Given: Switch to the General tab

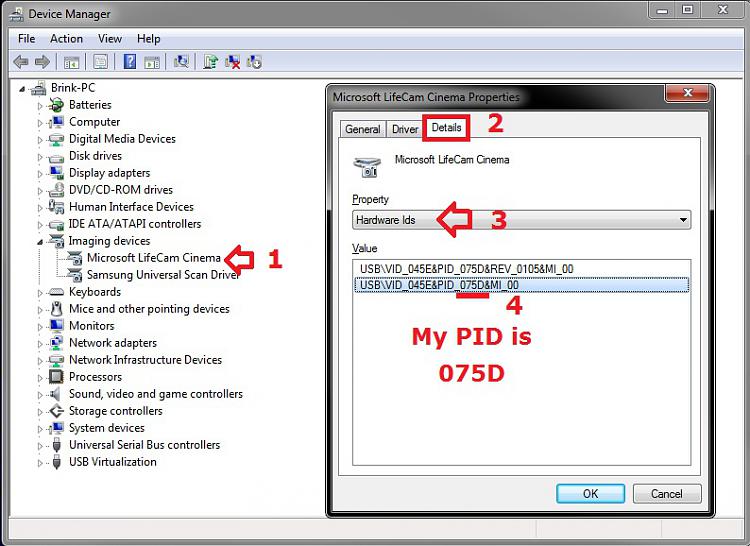Looking at the screenshot, I should click(363, 129).
